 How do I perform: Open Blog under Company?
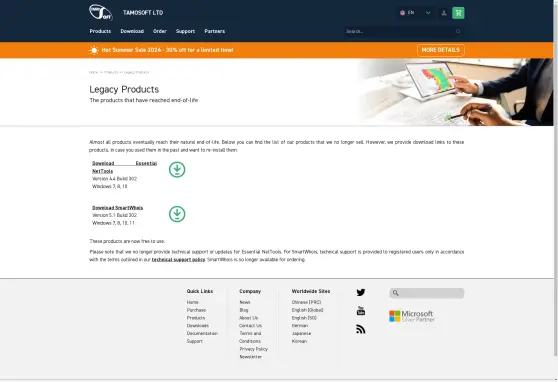pos(244,310)
